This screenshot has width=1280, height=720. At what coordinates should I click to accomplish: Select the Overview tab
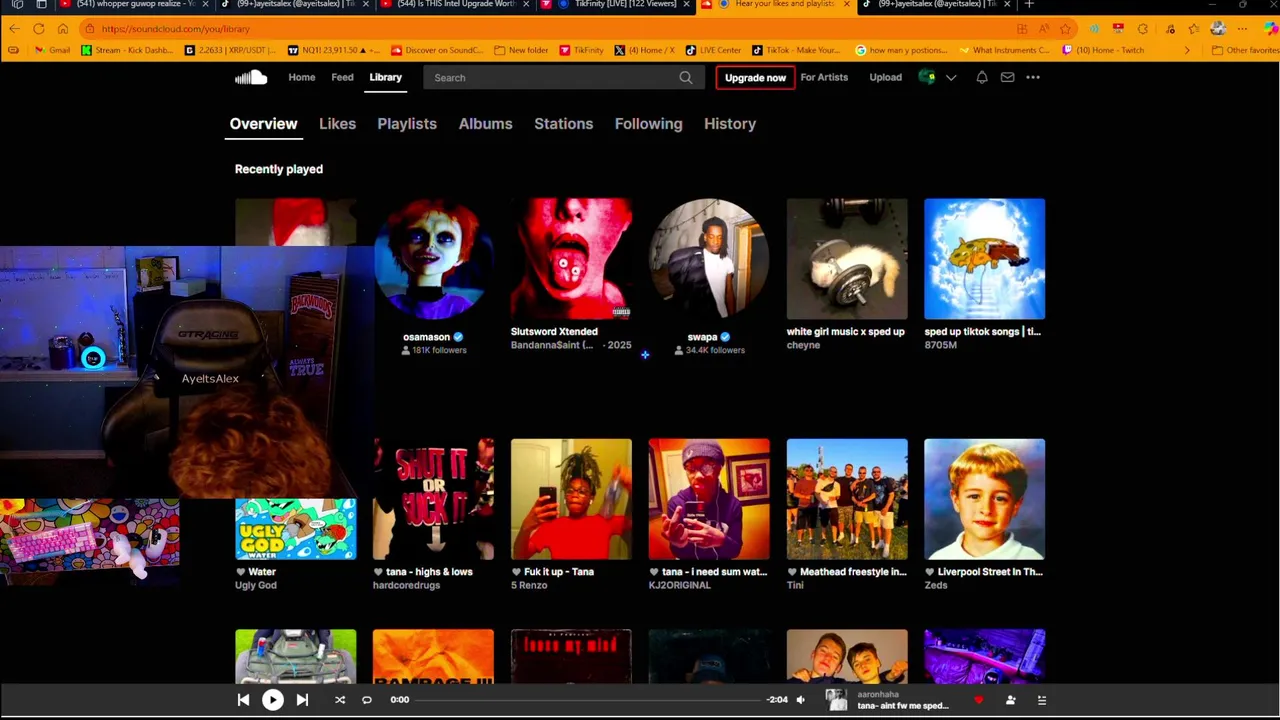tap(263, 124)
